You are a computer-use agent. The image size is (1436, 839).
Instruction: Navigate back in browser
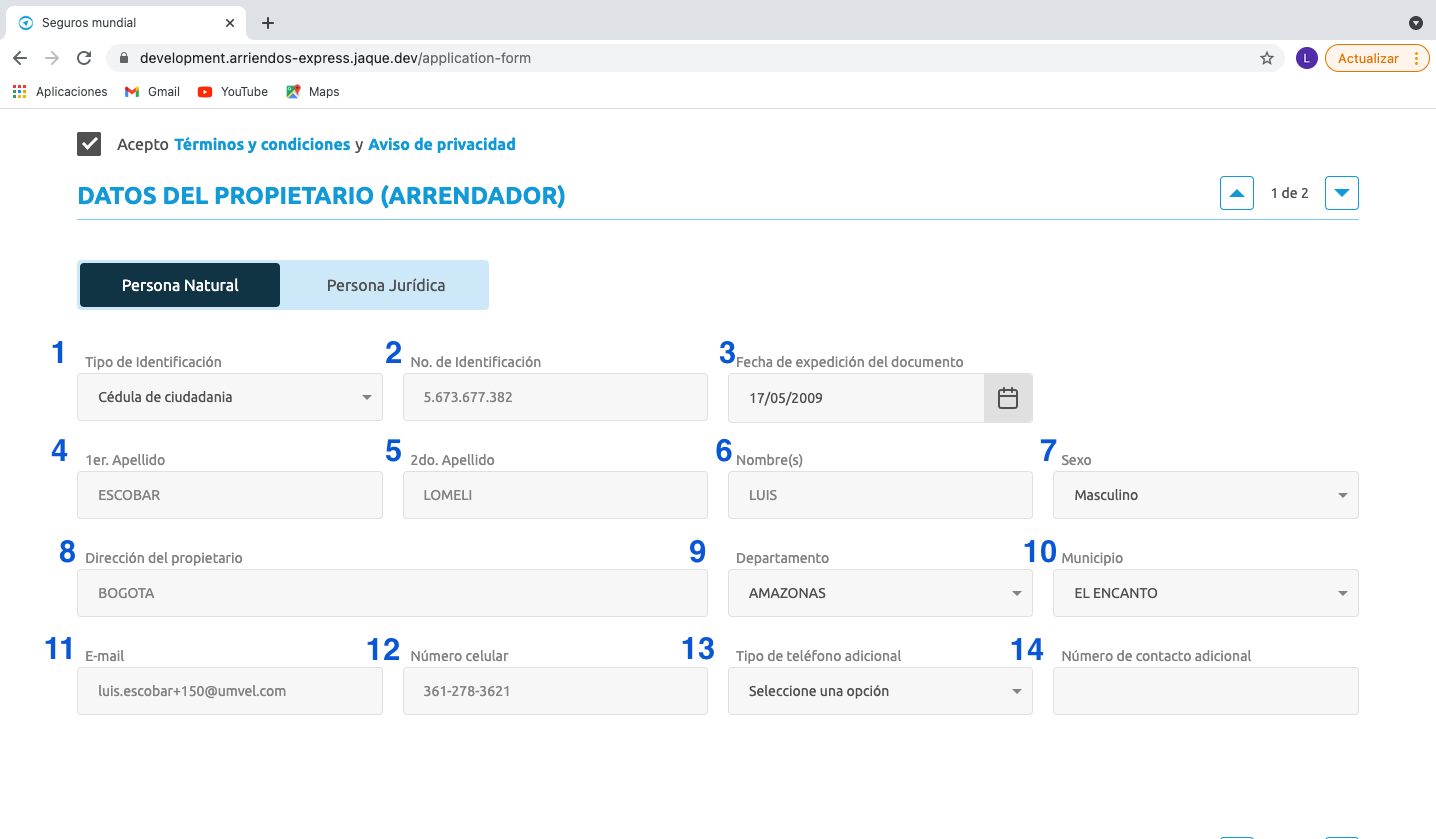tap(20, 58)
